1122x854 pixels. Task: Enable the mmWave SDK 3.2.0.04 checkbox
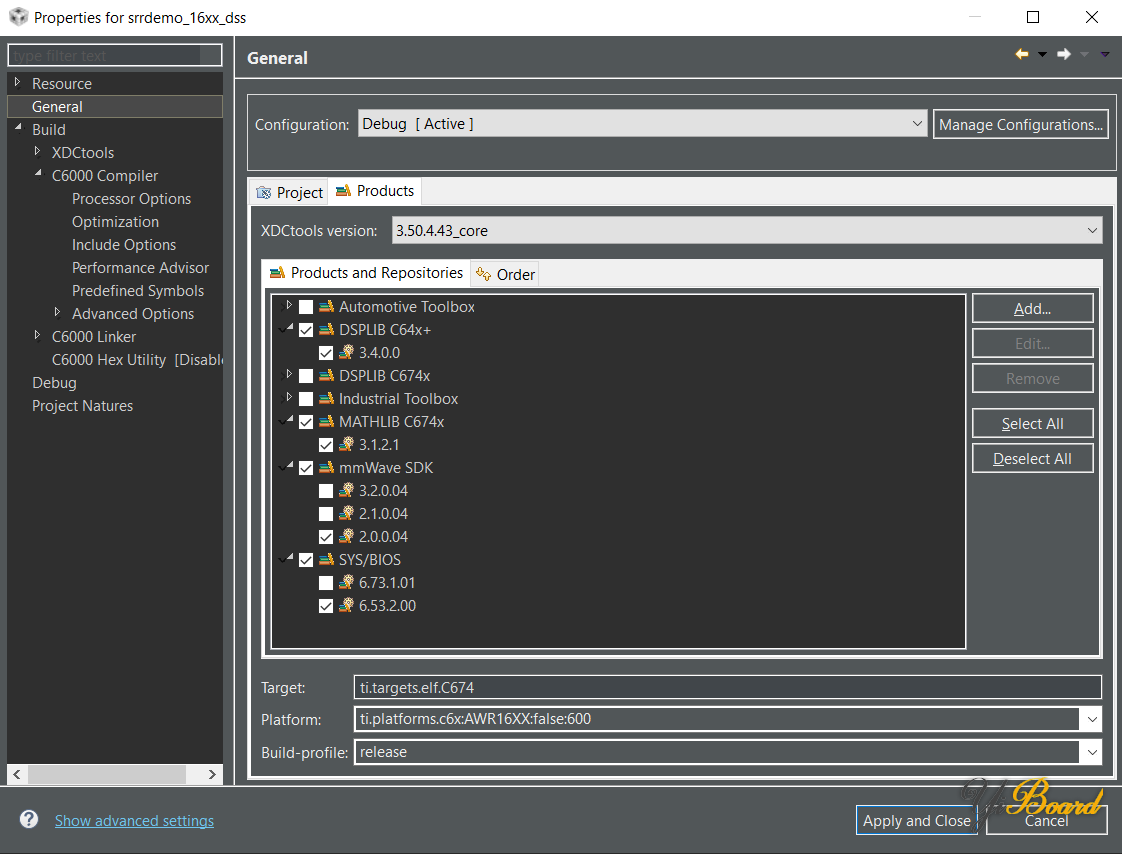(x=326, y=491)
